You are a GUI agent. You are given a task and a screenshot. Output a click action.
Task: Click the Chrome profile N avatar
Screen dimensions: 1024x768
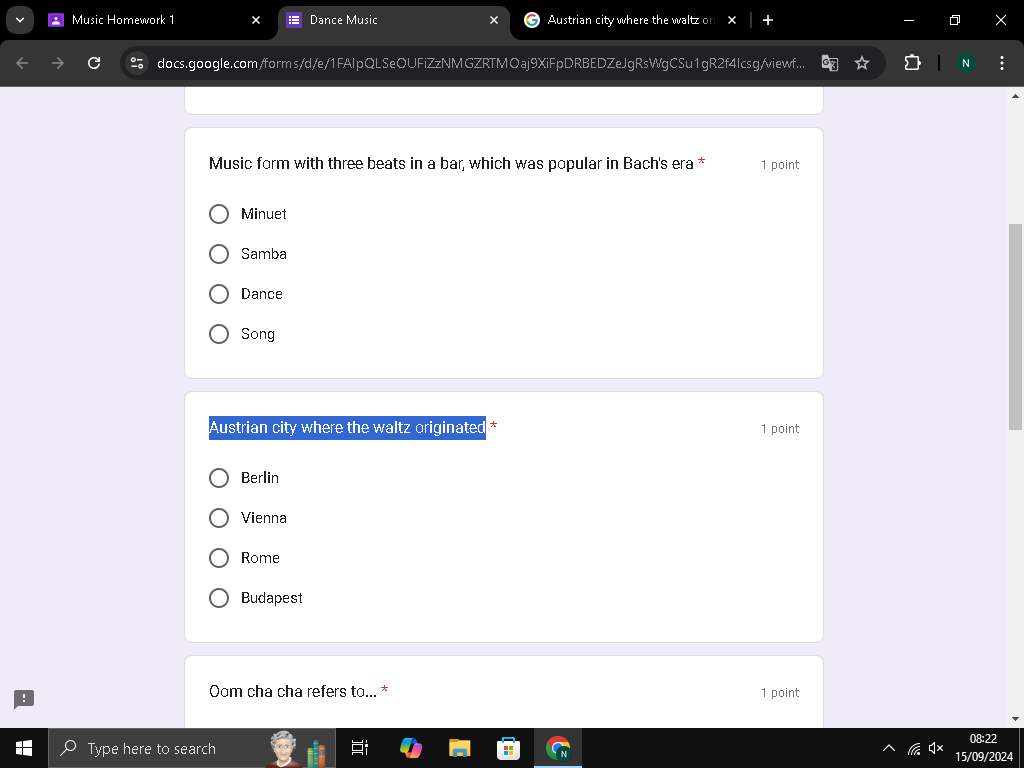[965, 63]
